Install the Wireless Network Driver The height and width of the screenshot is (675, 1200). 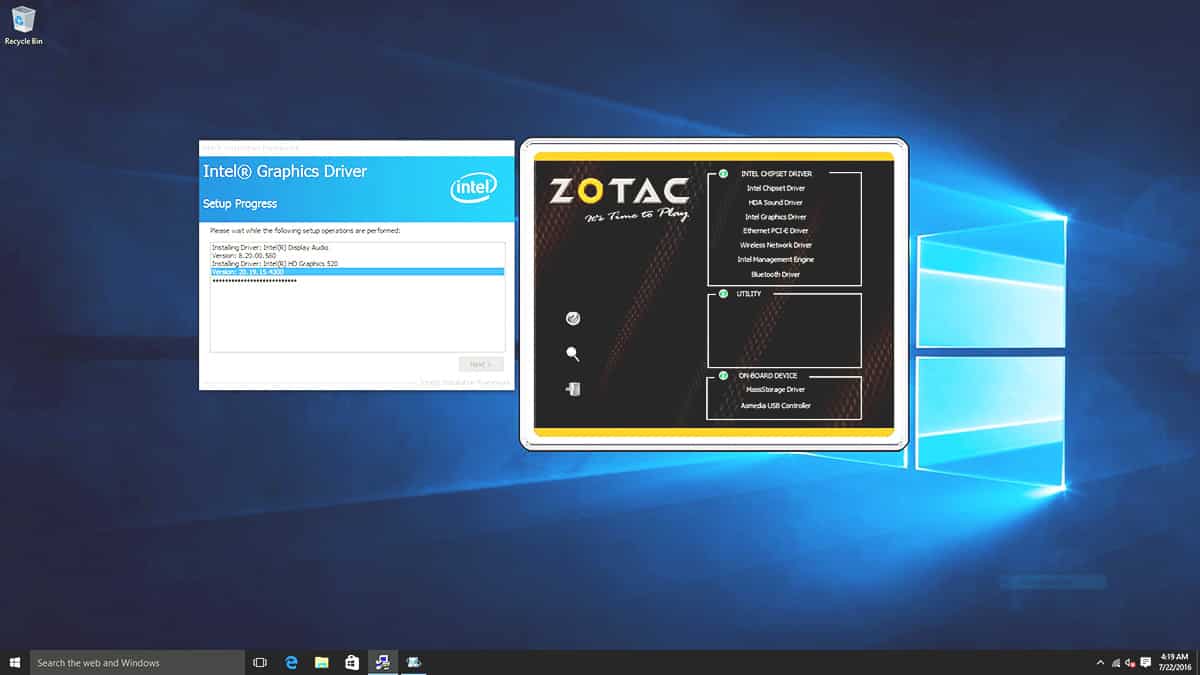point(775,245)
